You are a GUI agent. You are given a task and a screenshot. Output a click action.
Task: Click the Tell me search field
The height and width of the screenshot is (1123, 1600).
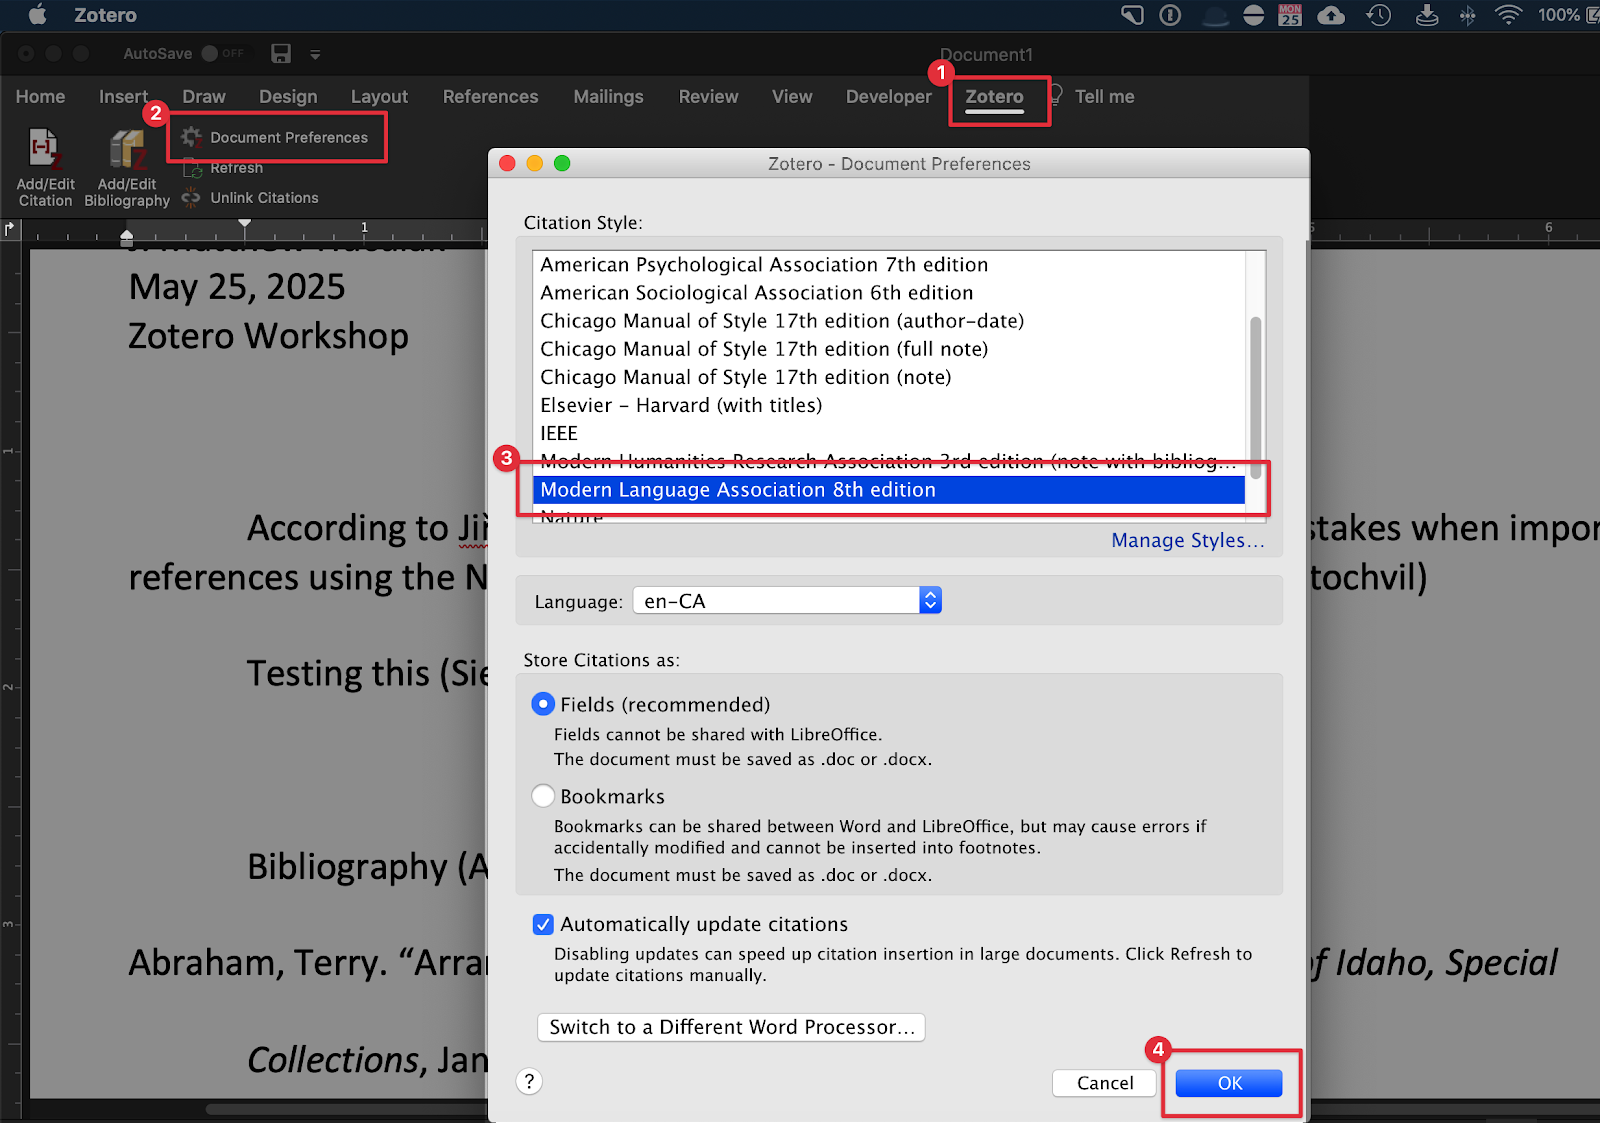pos(1104,96)
